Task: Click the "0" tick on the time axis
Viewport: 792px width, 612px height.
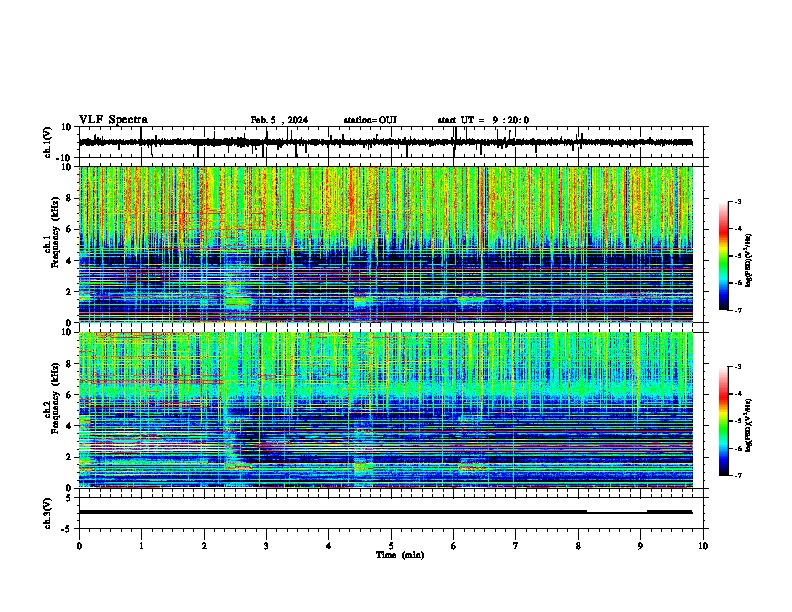Action: pyautogui.click(x=79, y=546)
